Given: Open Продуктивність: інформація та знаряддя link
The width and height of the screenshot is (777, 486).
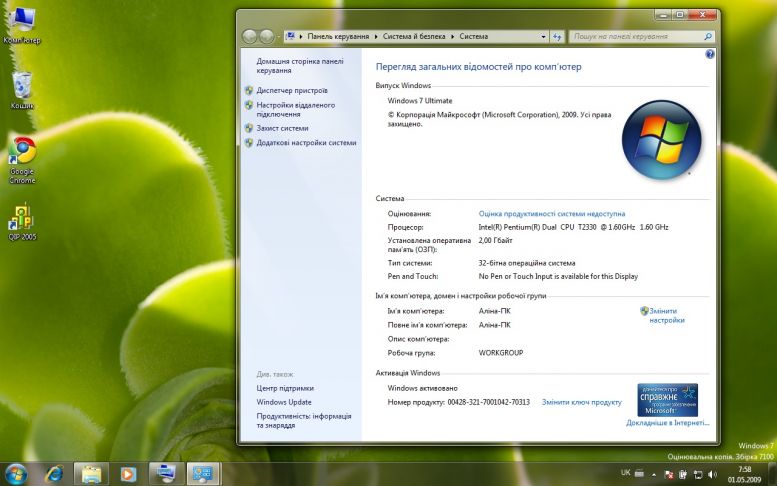Looking at the screenshot, I should click(x=304, y=421).
